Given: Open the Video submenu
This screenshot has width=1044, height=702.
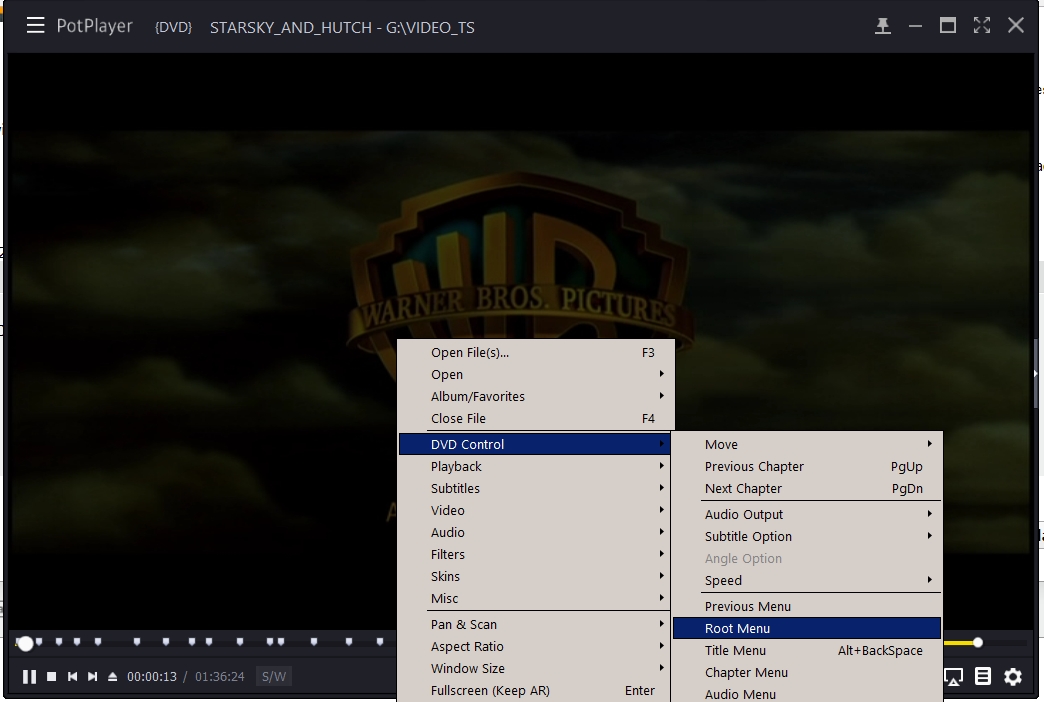Looking at the screenshot, I should click(537, 511).
